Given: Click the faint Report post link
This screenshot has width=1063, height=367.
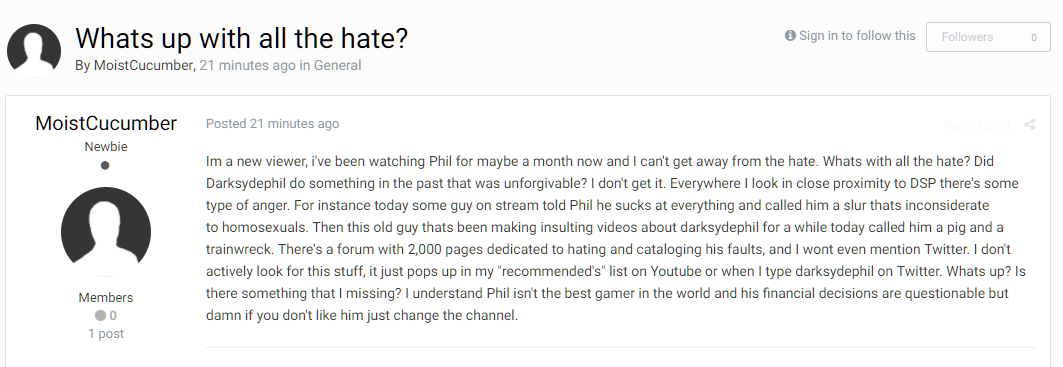Looking at the screenshot, I should [977, 124].
